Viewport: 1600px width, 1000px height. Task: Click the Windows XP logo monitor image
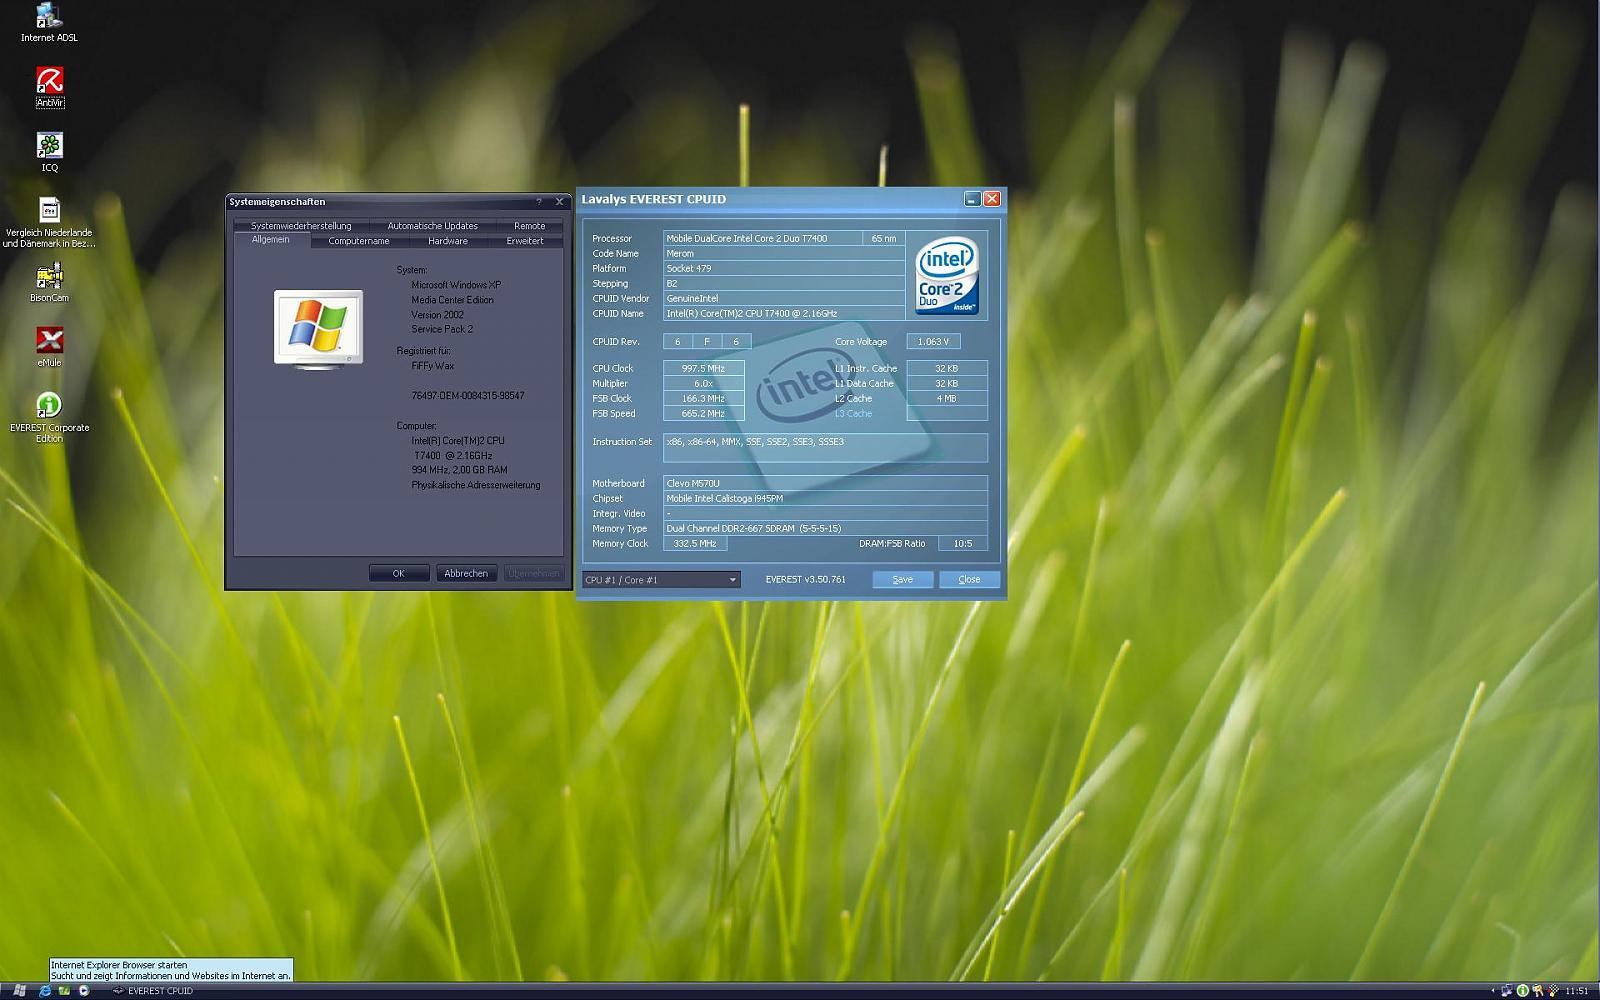click(x=318, y=328)
